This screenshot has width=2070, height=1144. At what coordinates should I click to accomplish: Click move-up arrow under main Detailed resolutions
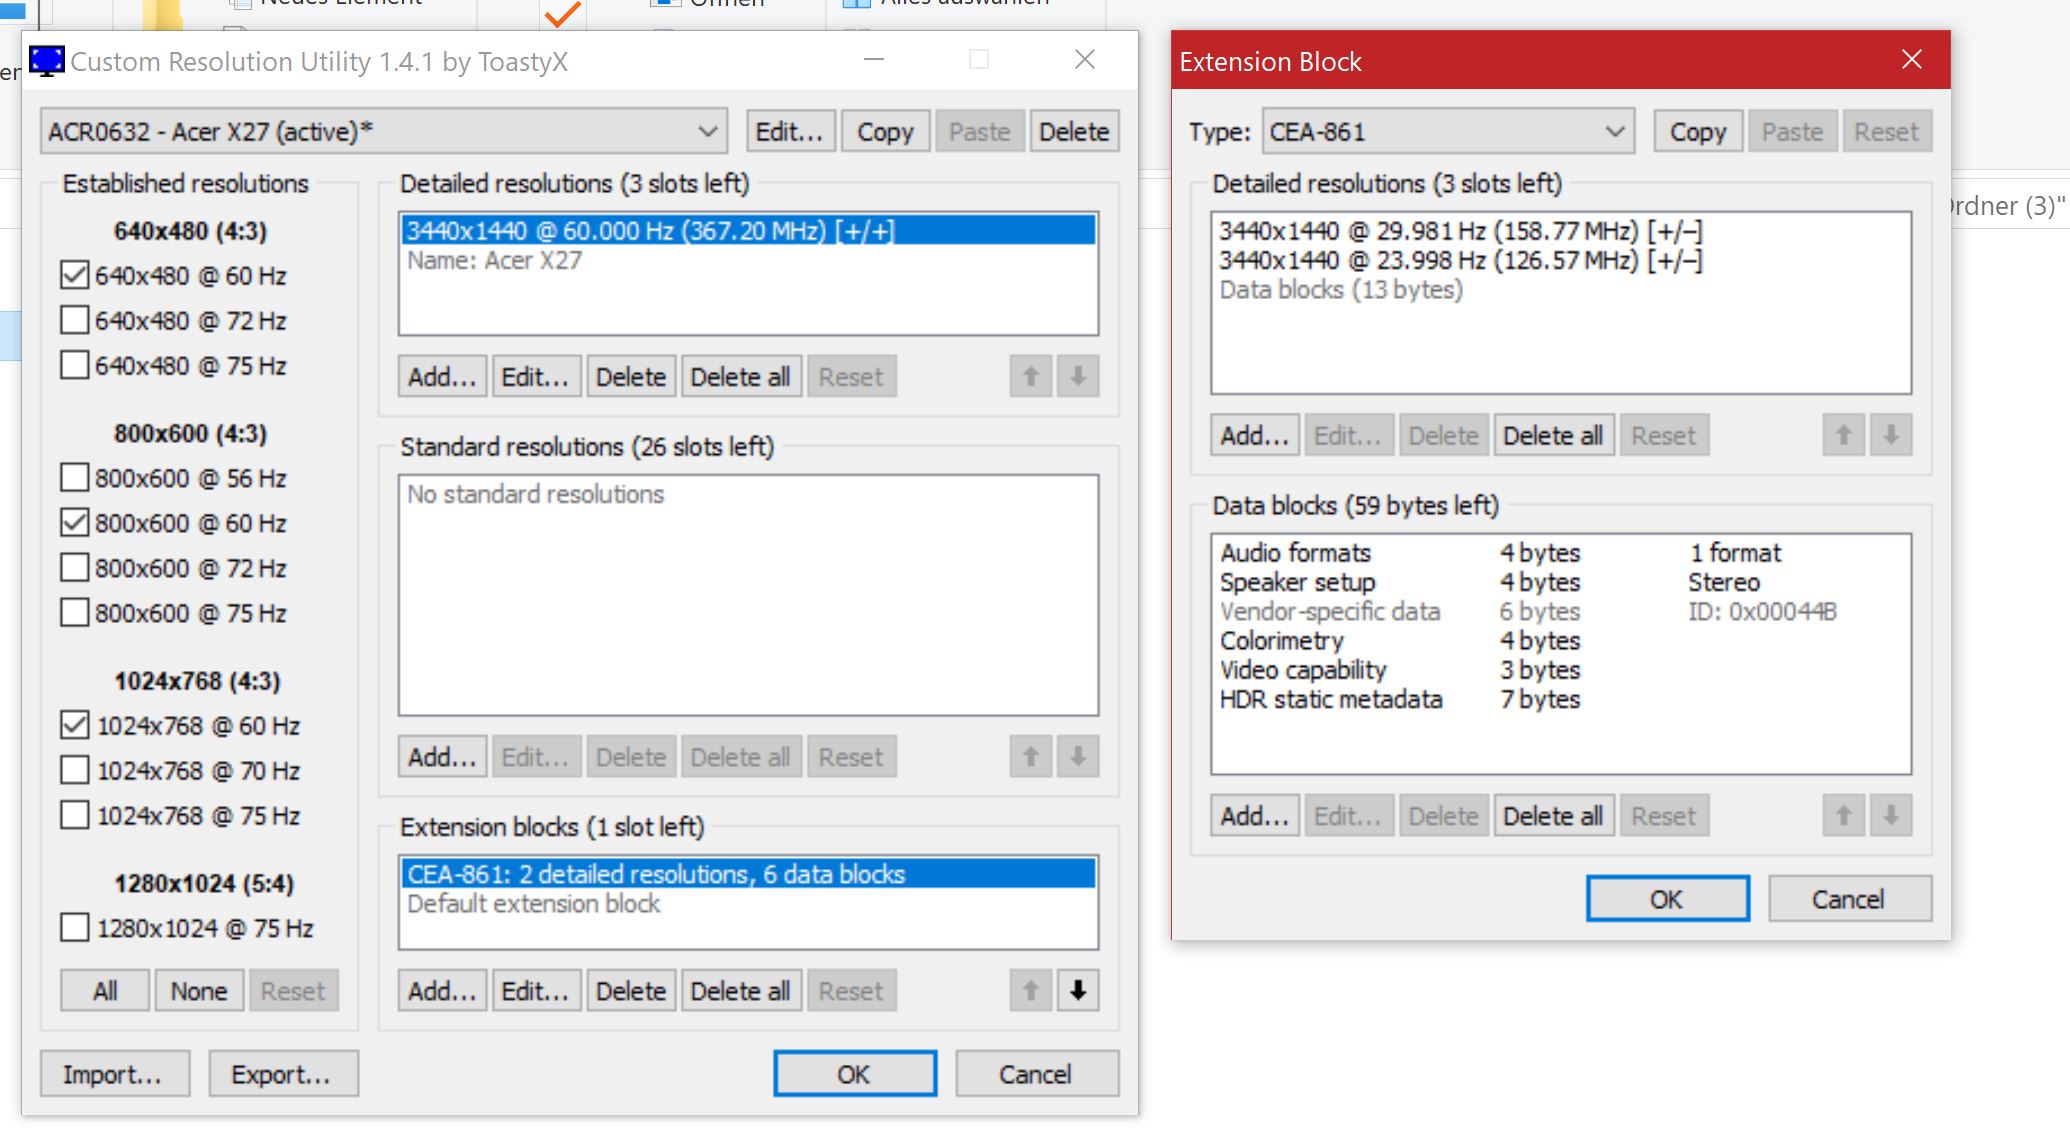click(1030, 376)
